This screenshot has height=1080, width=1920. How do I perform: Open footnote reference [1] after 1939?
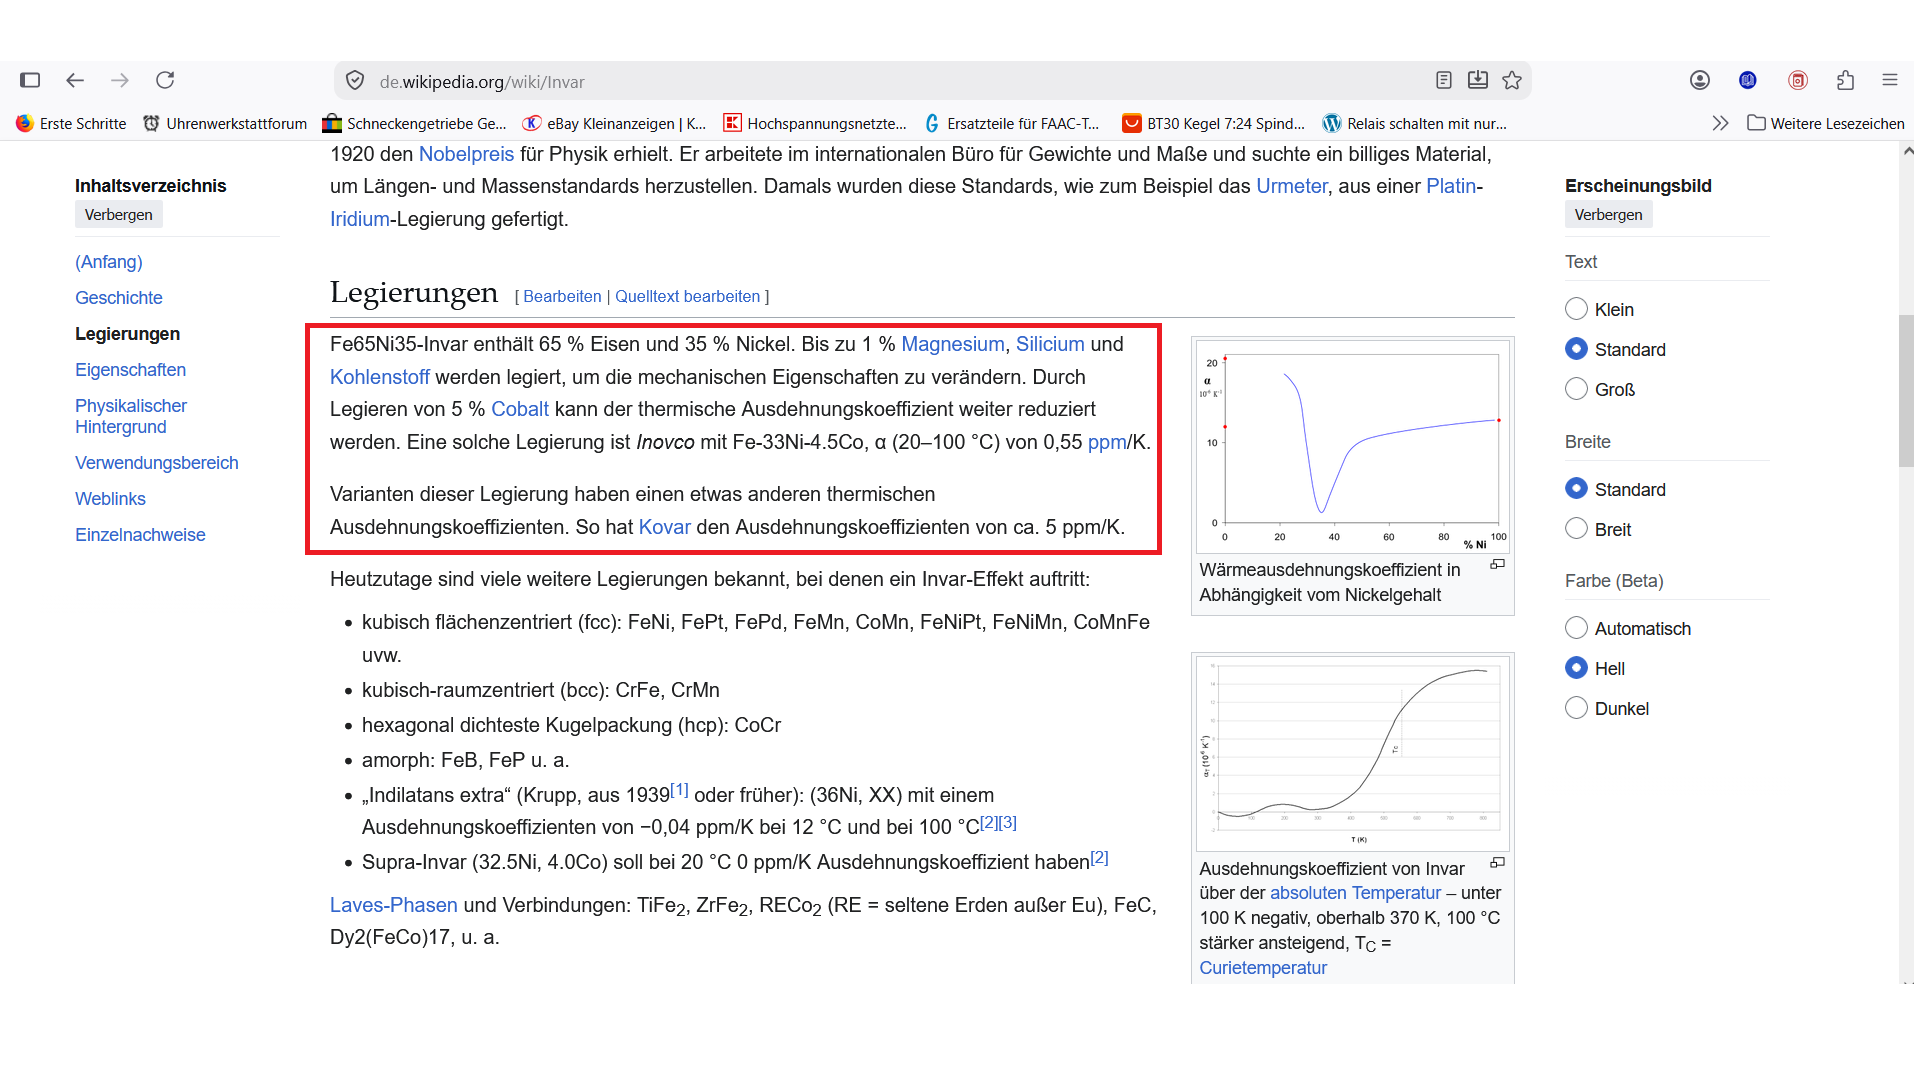pyautogui.click(x=679, y=790)
